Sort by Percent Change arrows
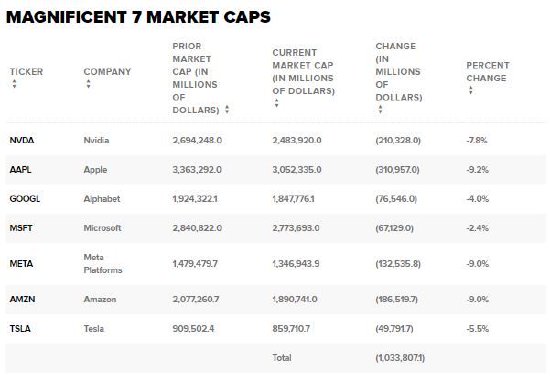 471,90
